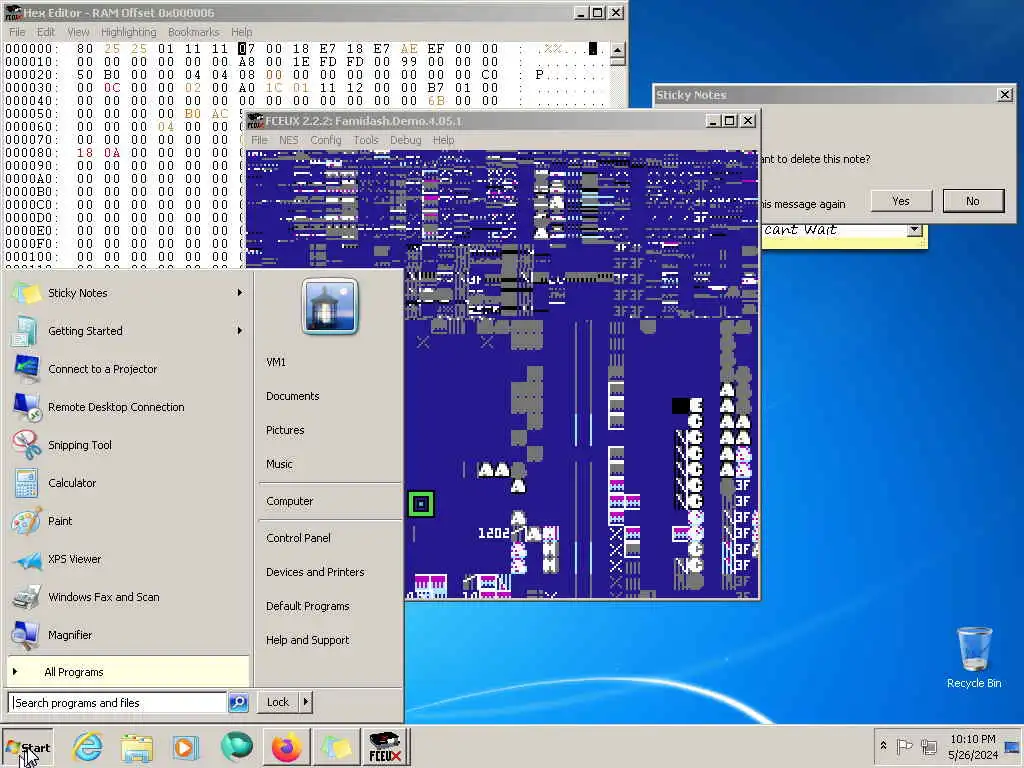Expand All Programs list
Viewport: 1024px width, 768px height.
click(x=128, y=671)
